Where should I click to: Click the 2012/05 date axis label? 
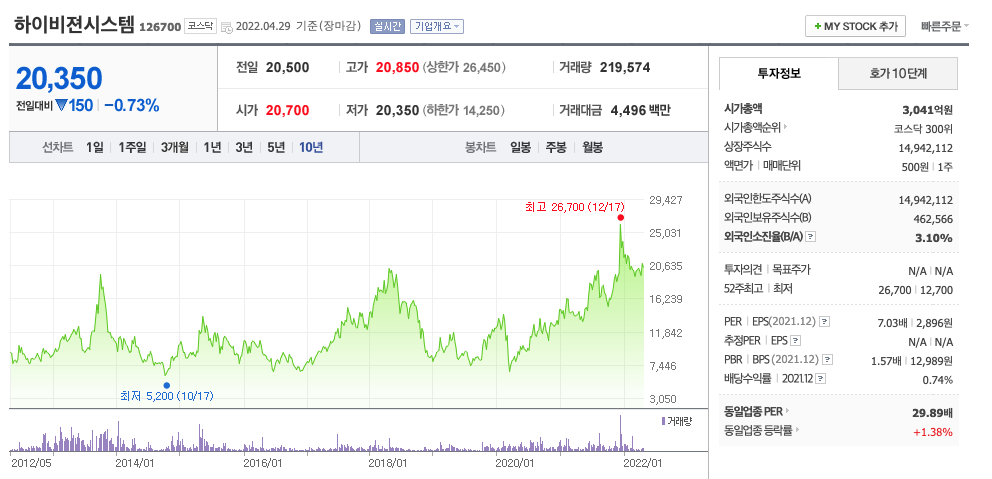(32, 463)
